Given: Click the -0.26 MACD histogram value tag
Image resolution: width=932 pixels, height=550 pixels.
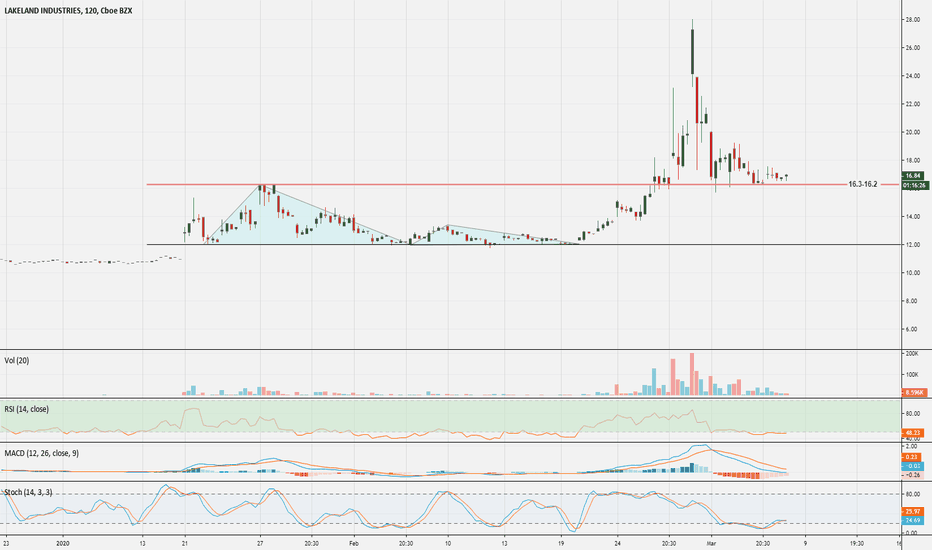Looking at the screenshot, I should (x=912, y=475).
